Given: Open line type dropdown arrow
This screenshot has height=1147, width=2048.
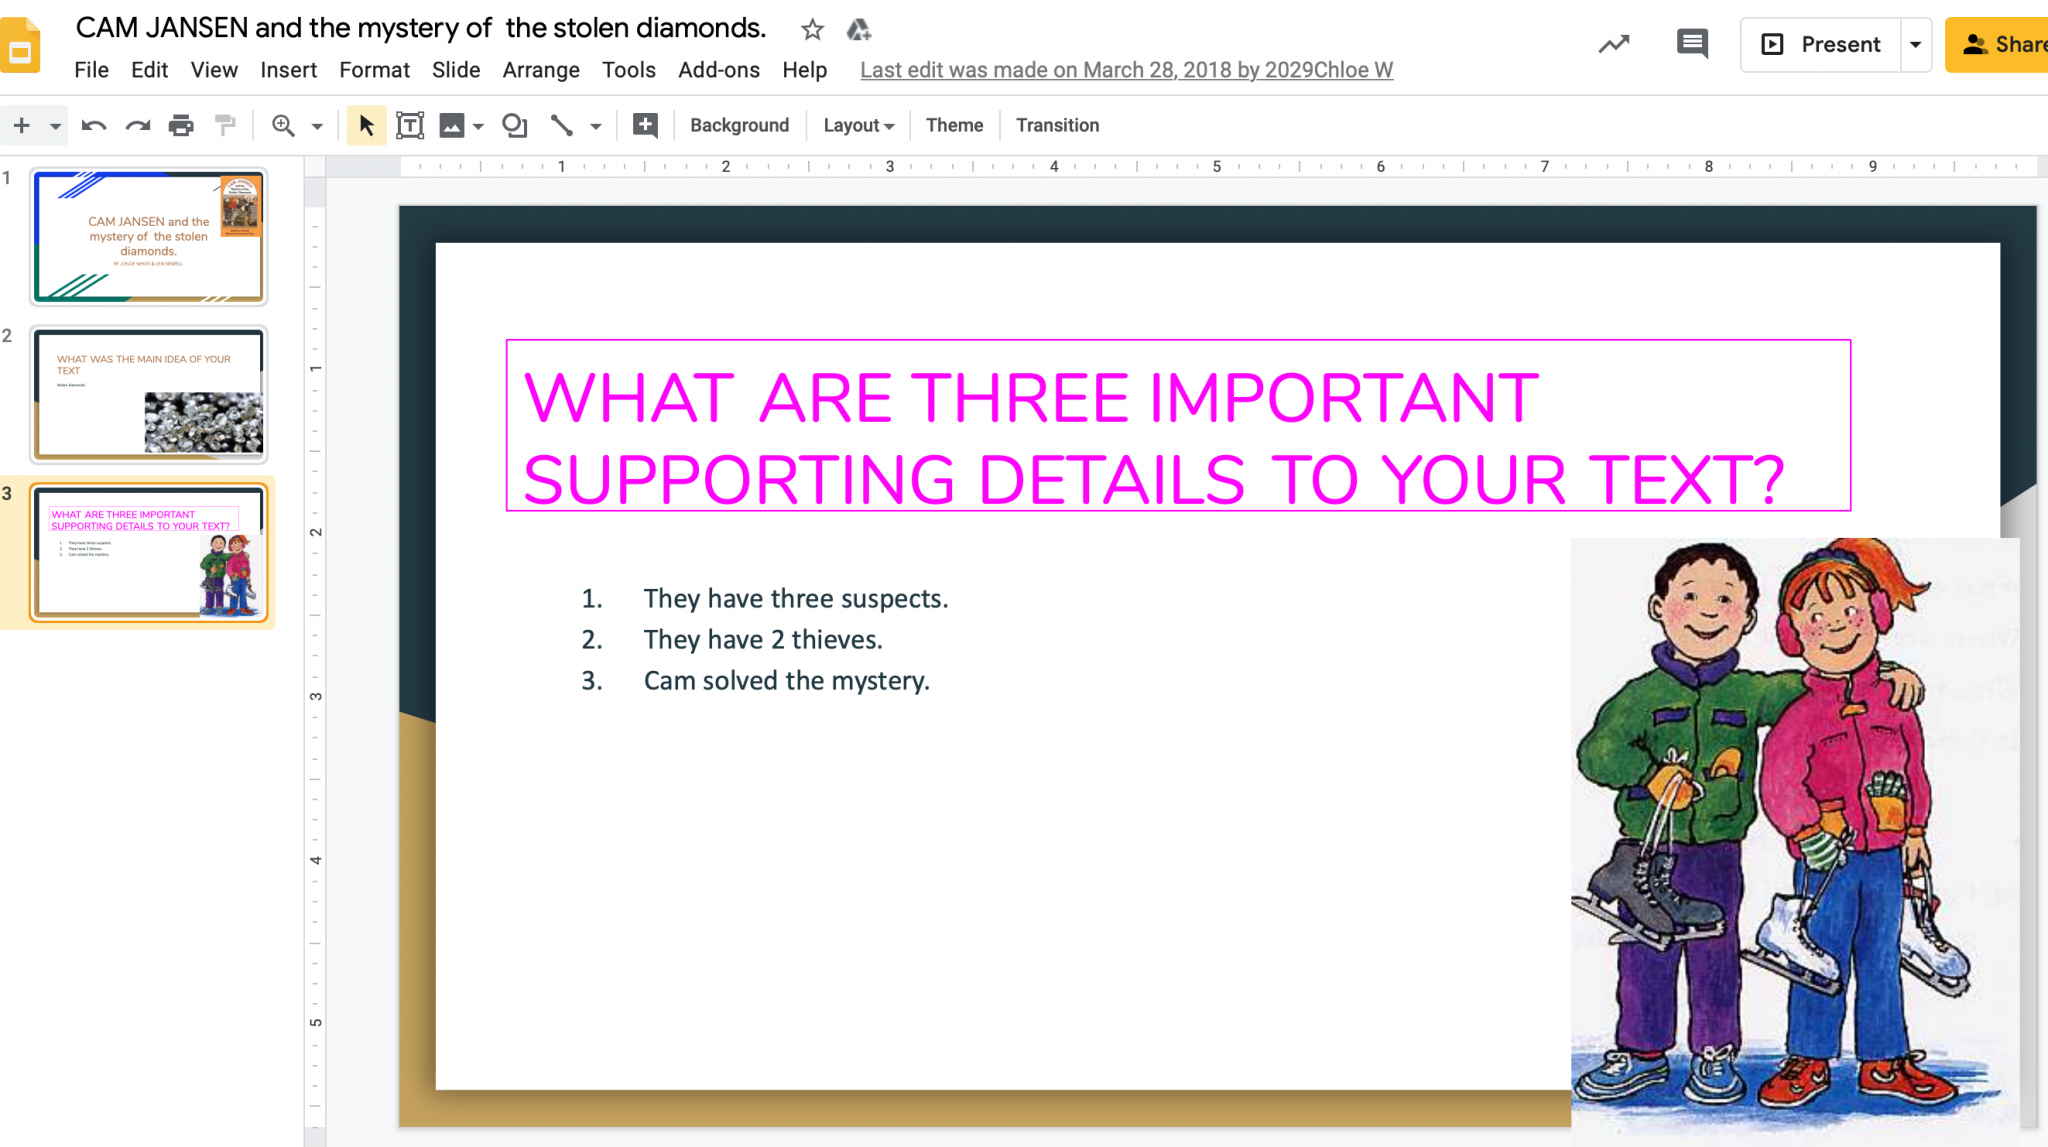Looking at the screenshot, I should pyautogui.click(x=596, y=126).
